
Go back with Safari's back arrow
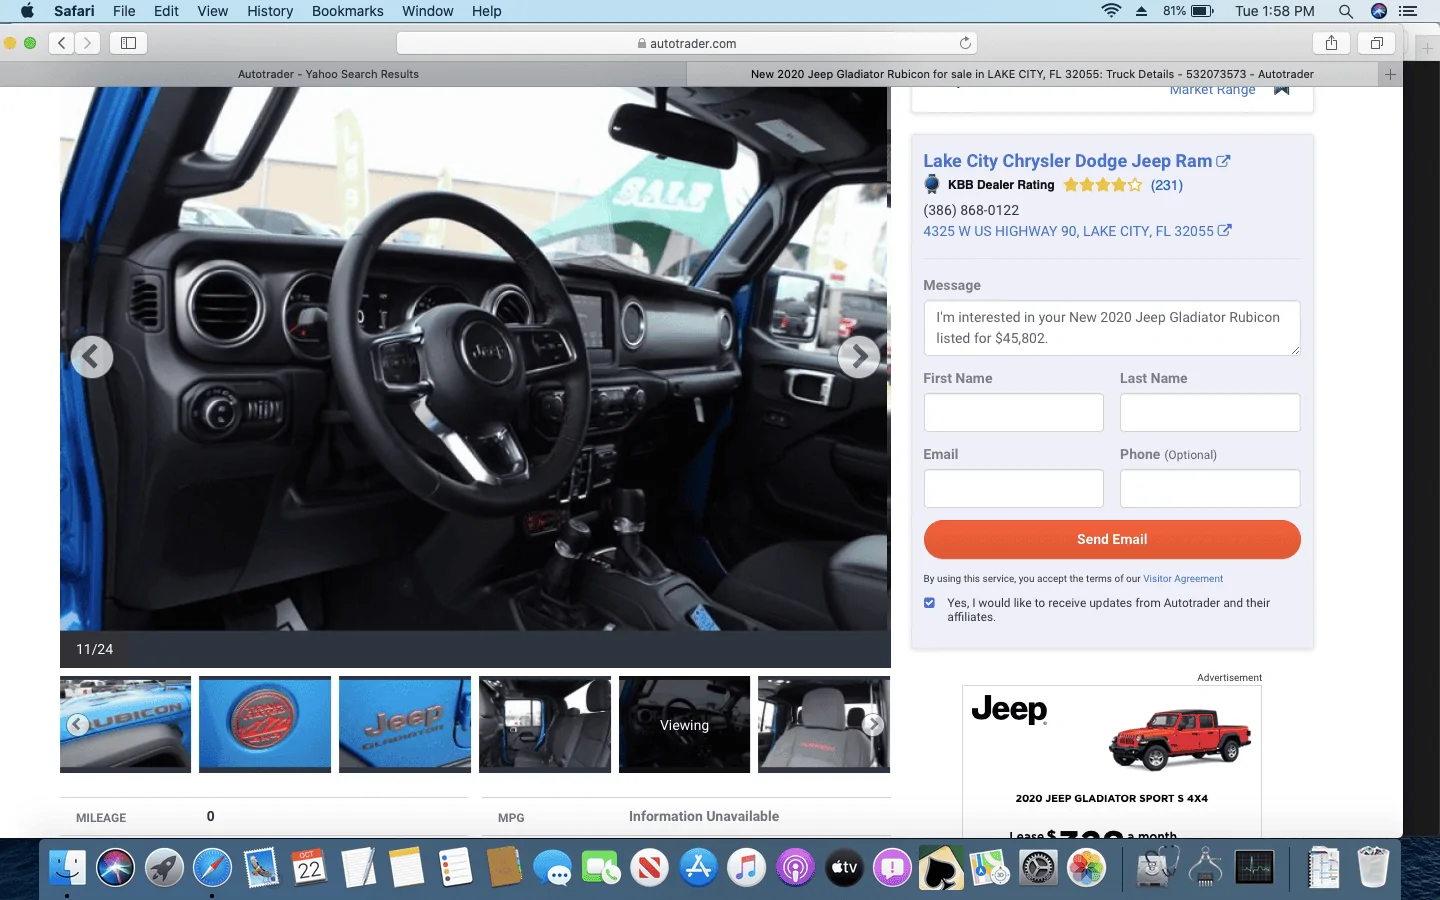(62, 43)
